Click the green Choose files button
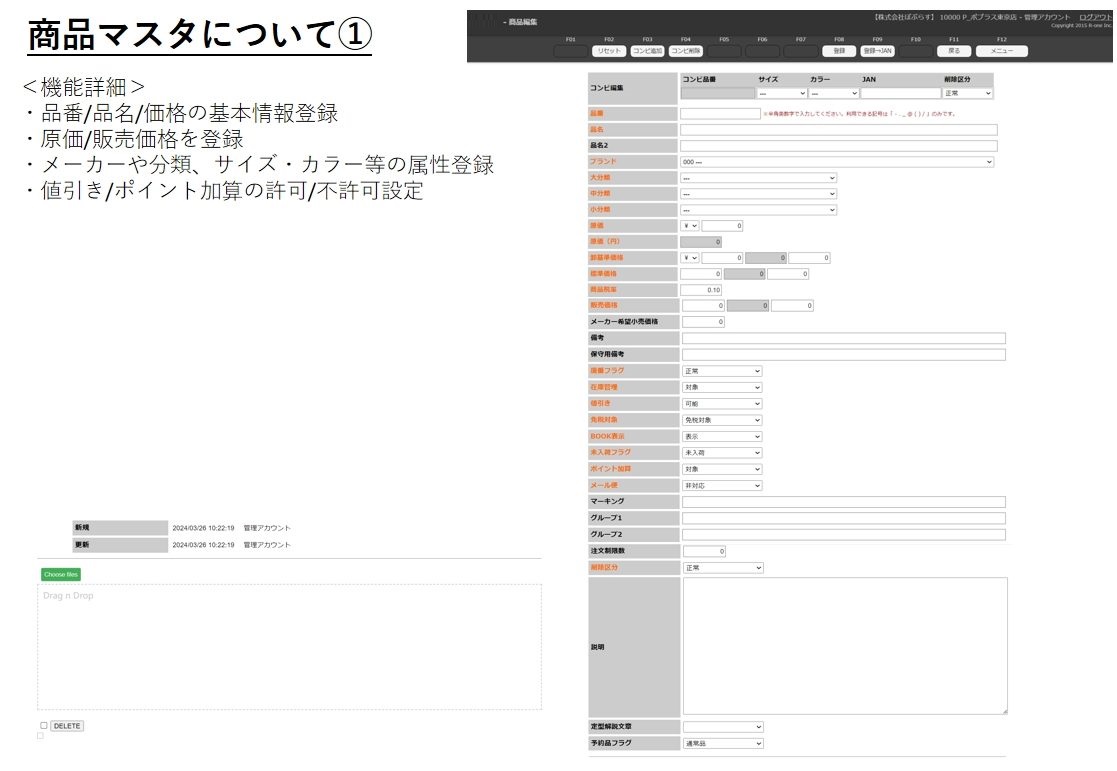1117x771 pixels. 61,575
